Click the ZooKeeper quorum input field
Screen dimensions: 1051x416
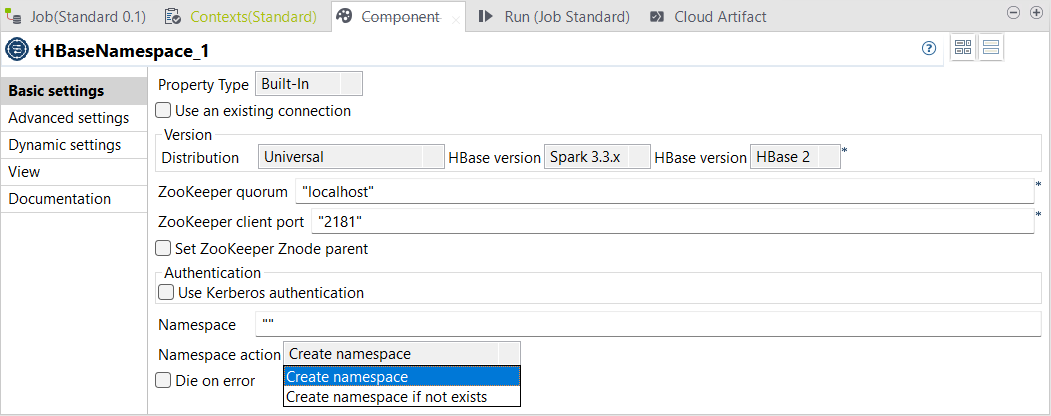(x=660, y=190)
